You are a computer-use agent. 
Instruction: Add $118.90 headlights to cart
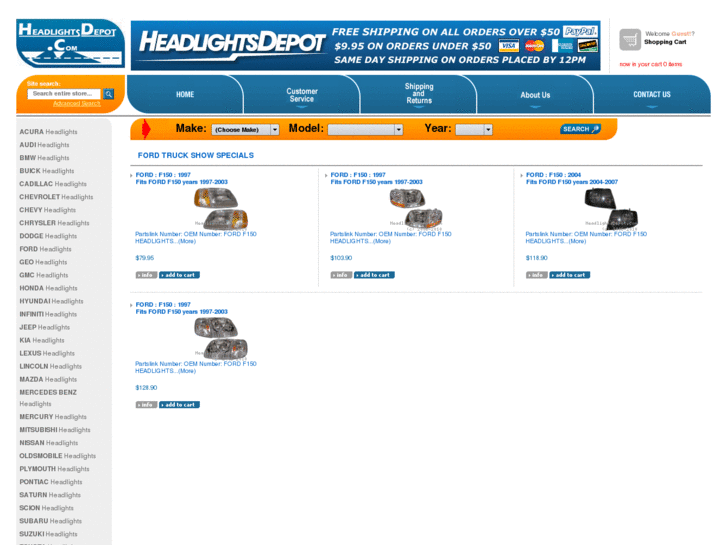coord(570,275)
